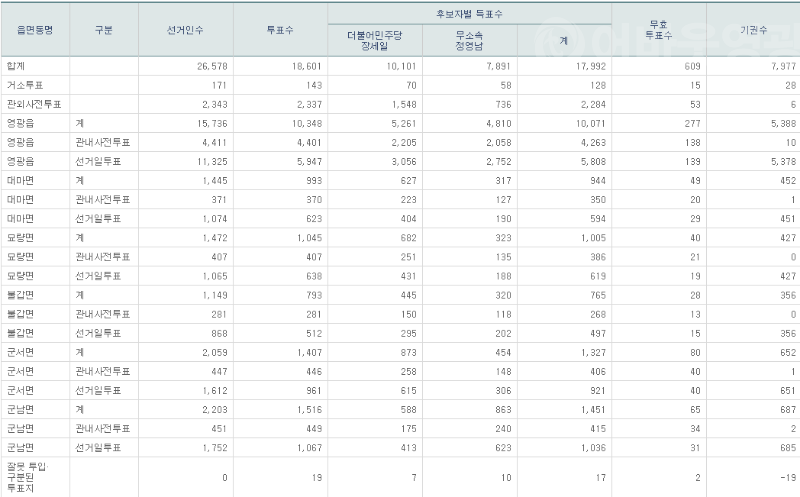Viewport: 800px width, 497px height.
Task: Select the 거소투표 row label
Action: point(24,86)
